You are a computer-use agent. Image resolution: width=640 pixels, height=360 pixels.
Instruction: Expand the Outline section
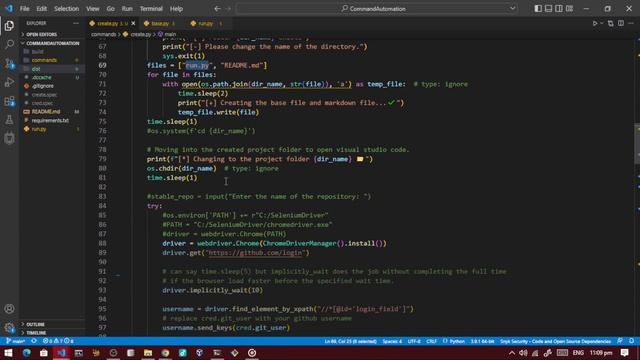52,324
